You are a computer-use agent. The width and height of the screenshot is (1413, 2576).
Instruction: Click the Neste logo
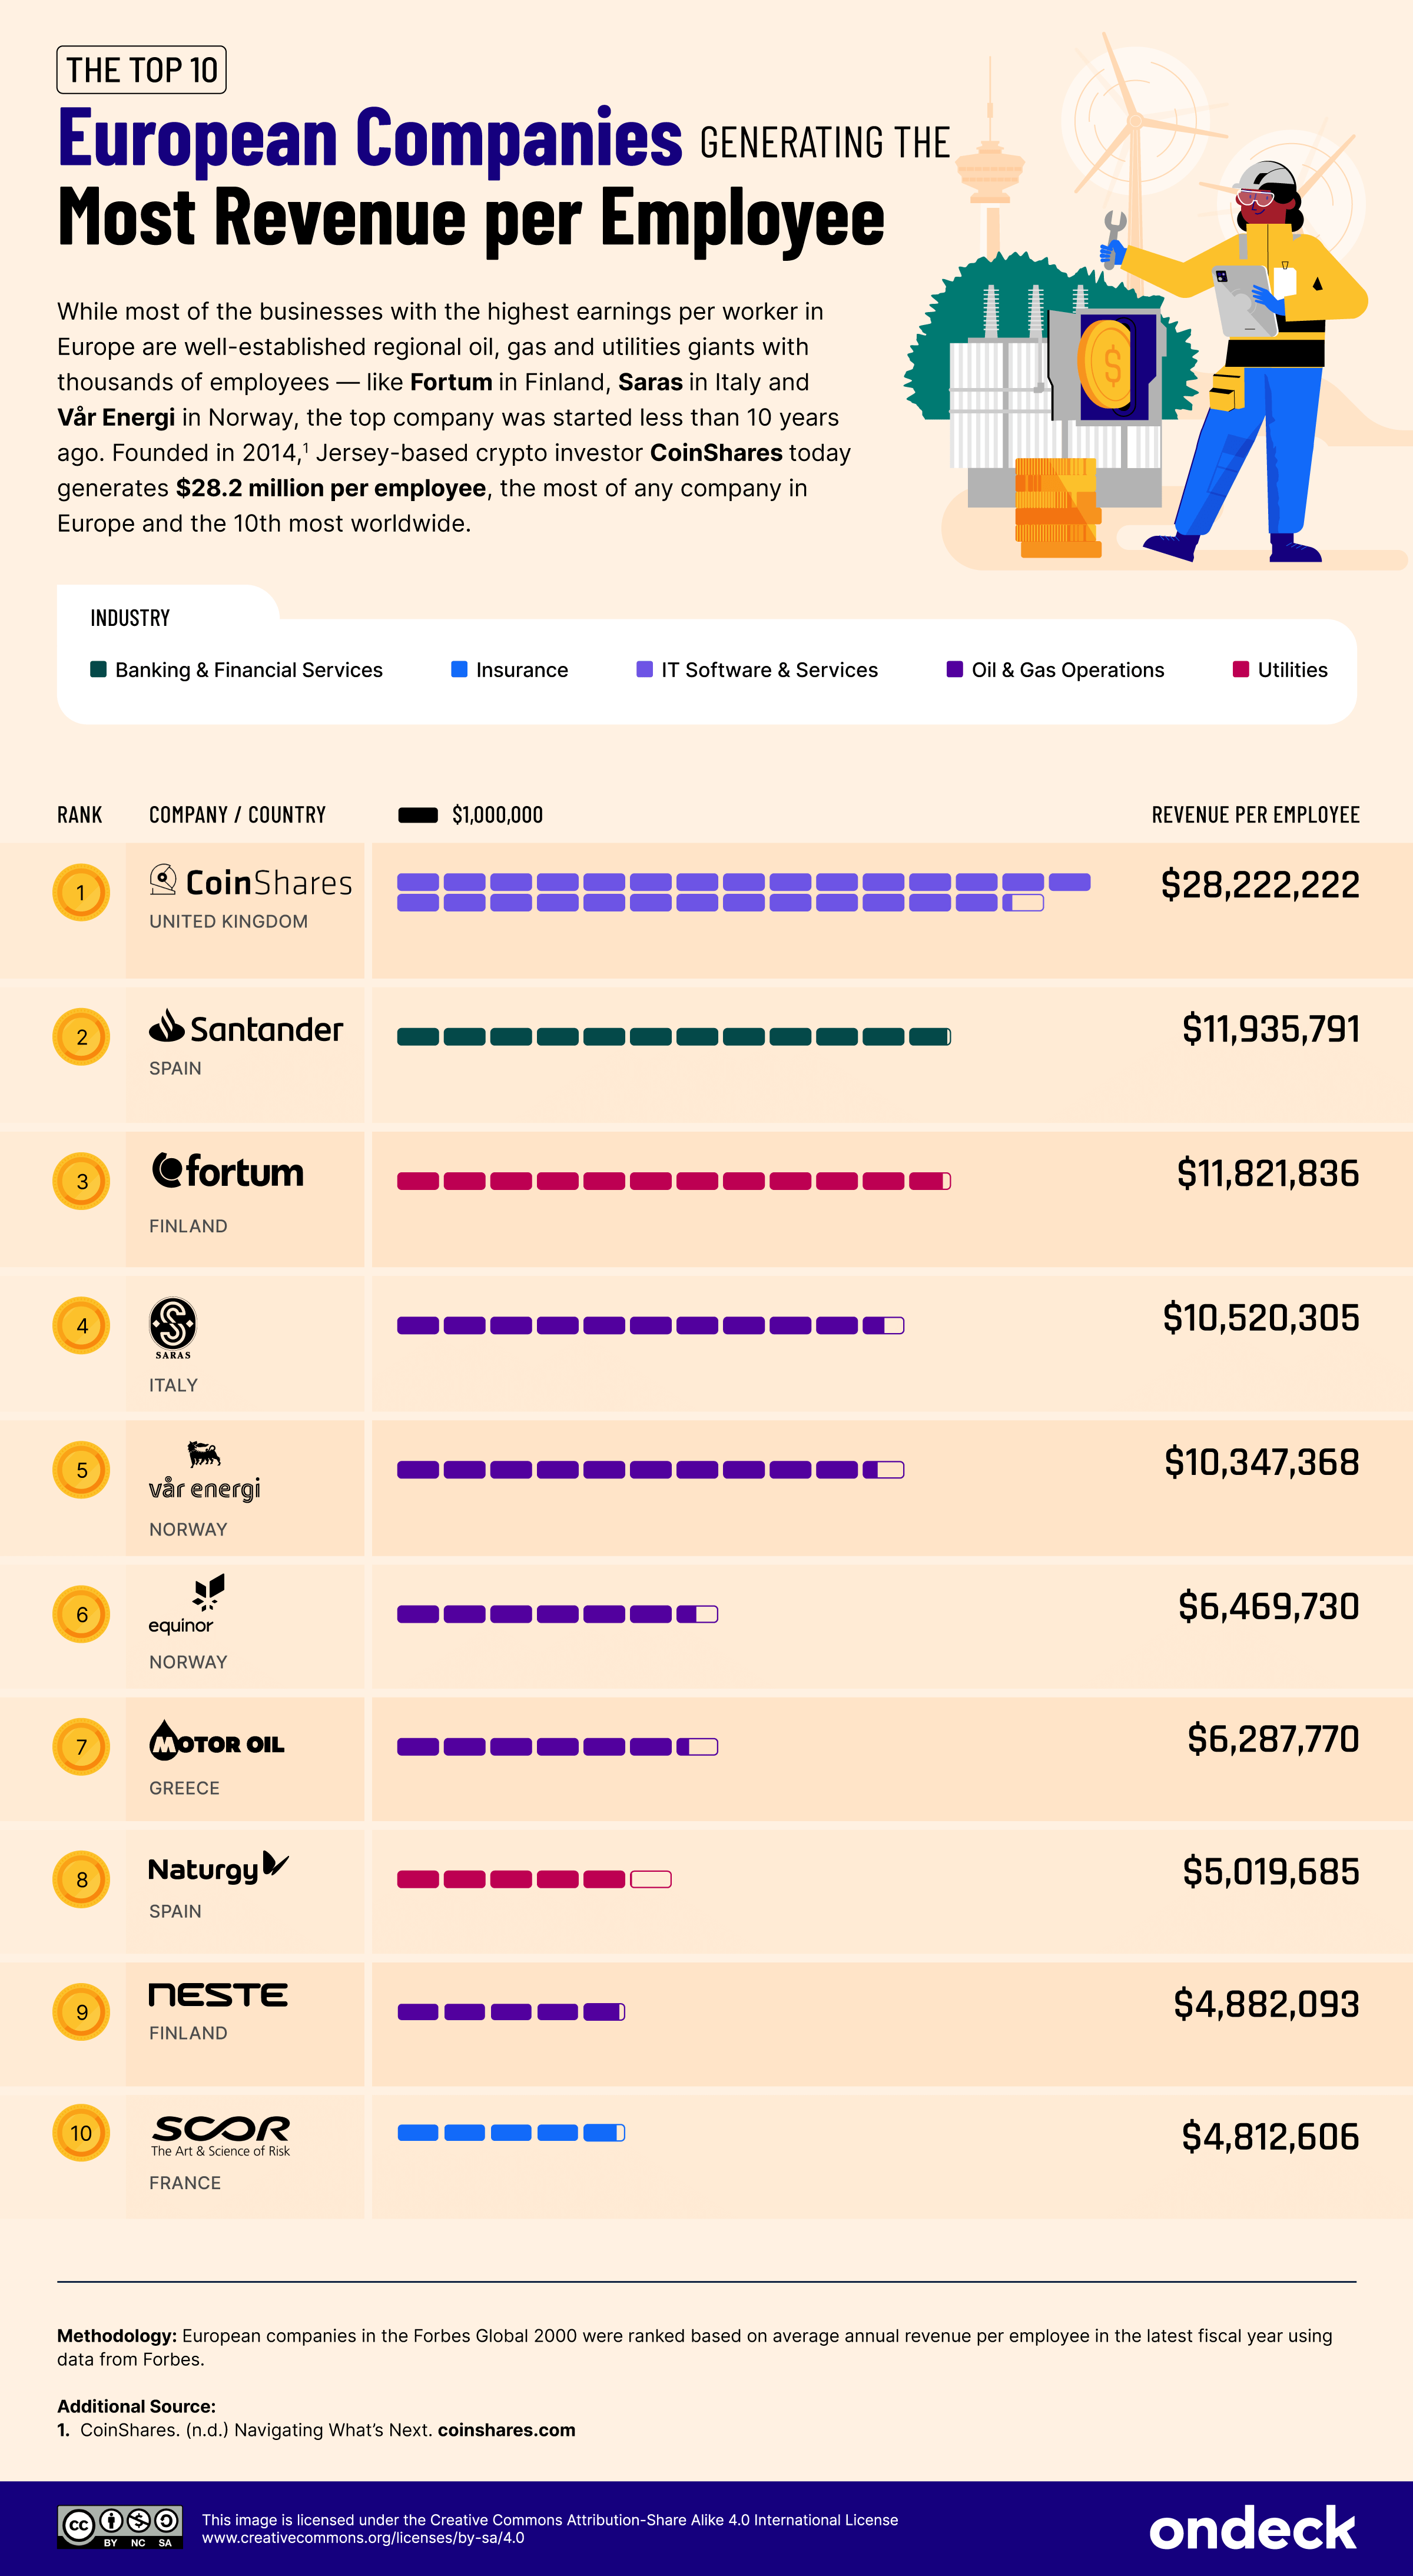(x=218, y=1995)
